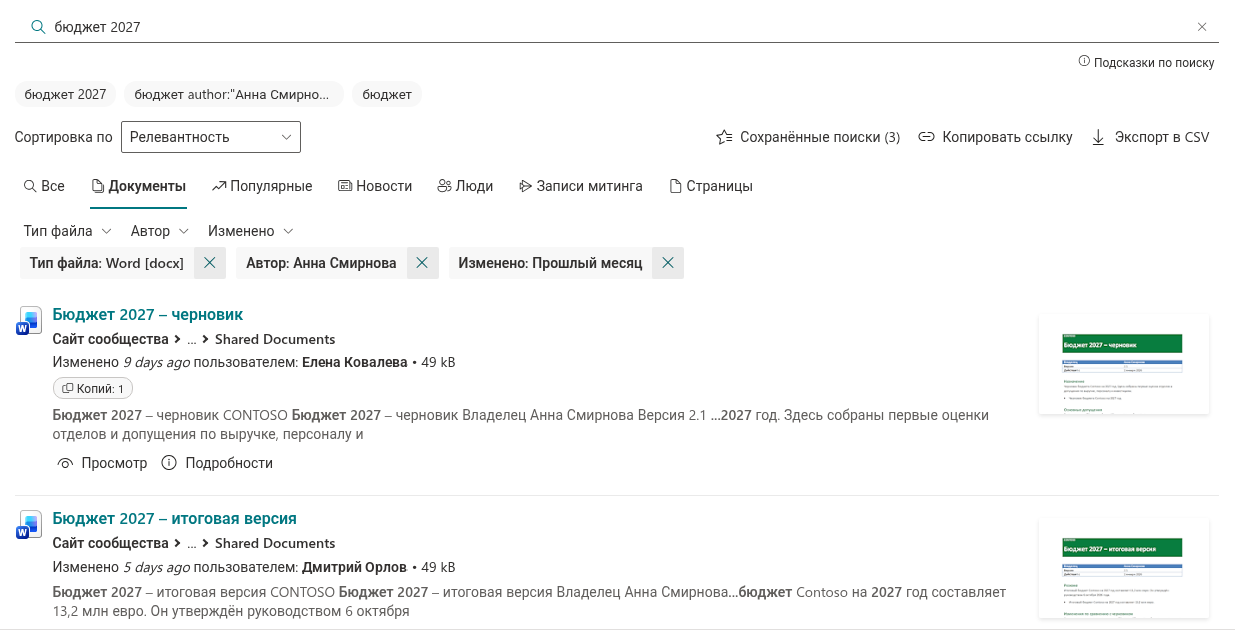This screenshot has height=630, width=1235.
Task: Click the eye icon beside Просмотр
Action: pyautogui.click(x=65, y=463)
